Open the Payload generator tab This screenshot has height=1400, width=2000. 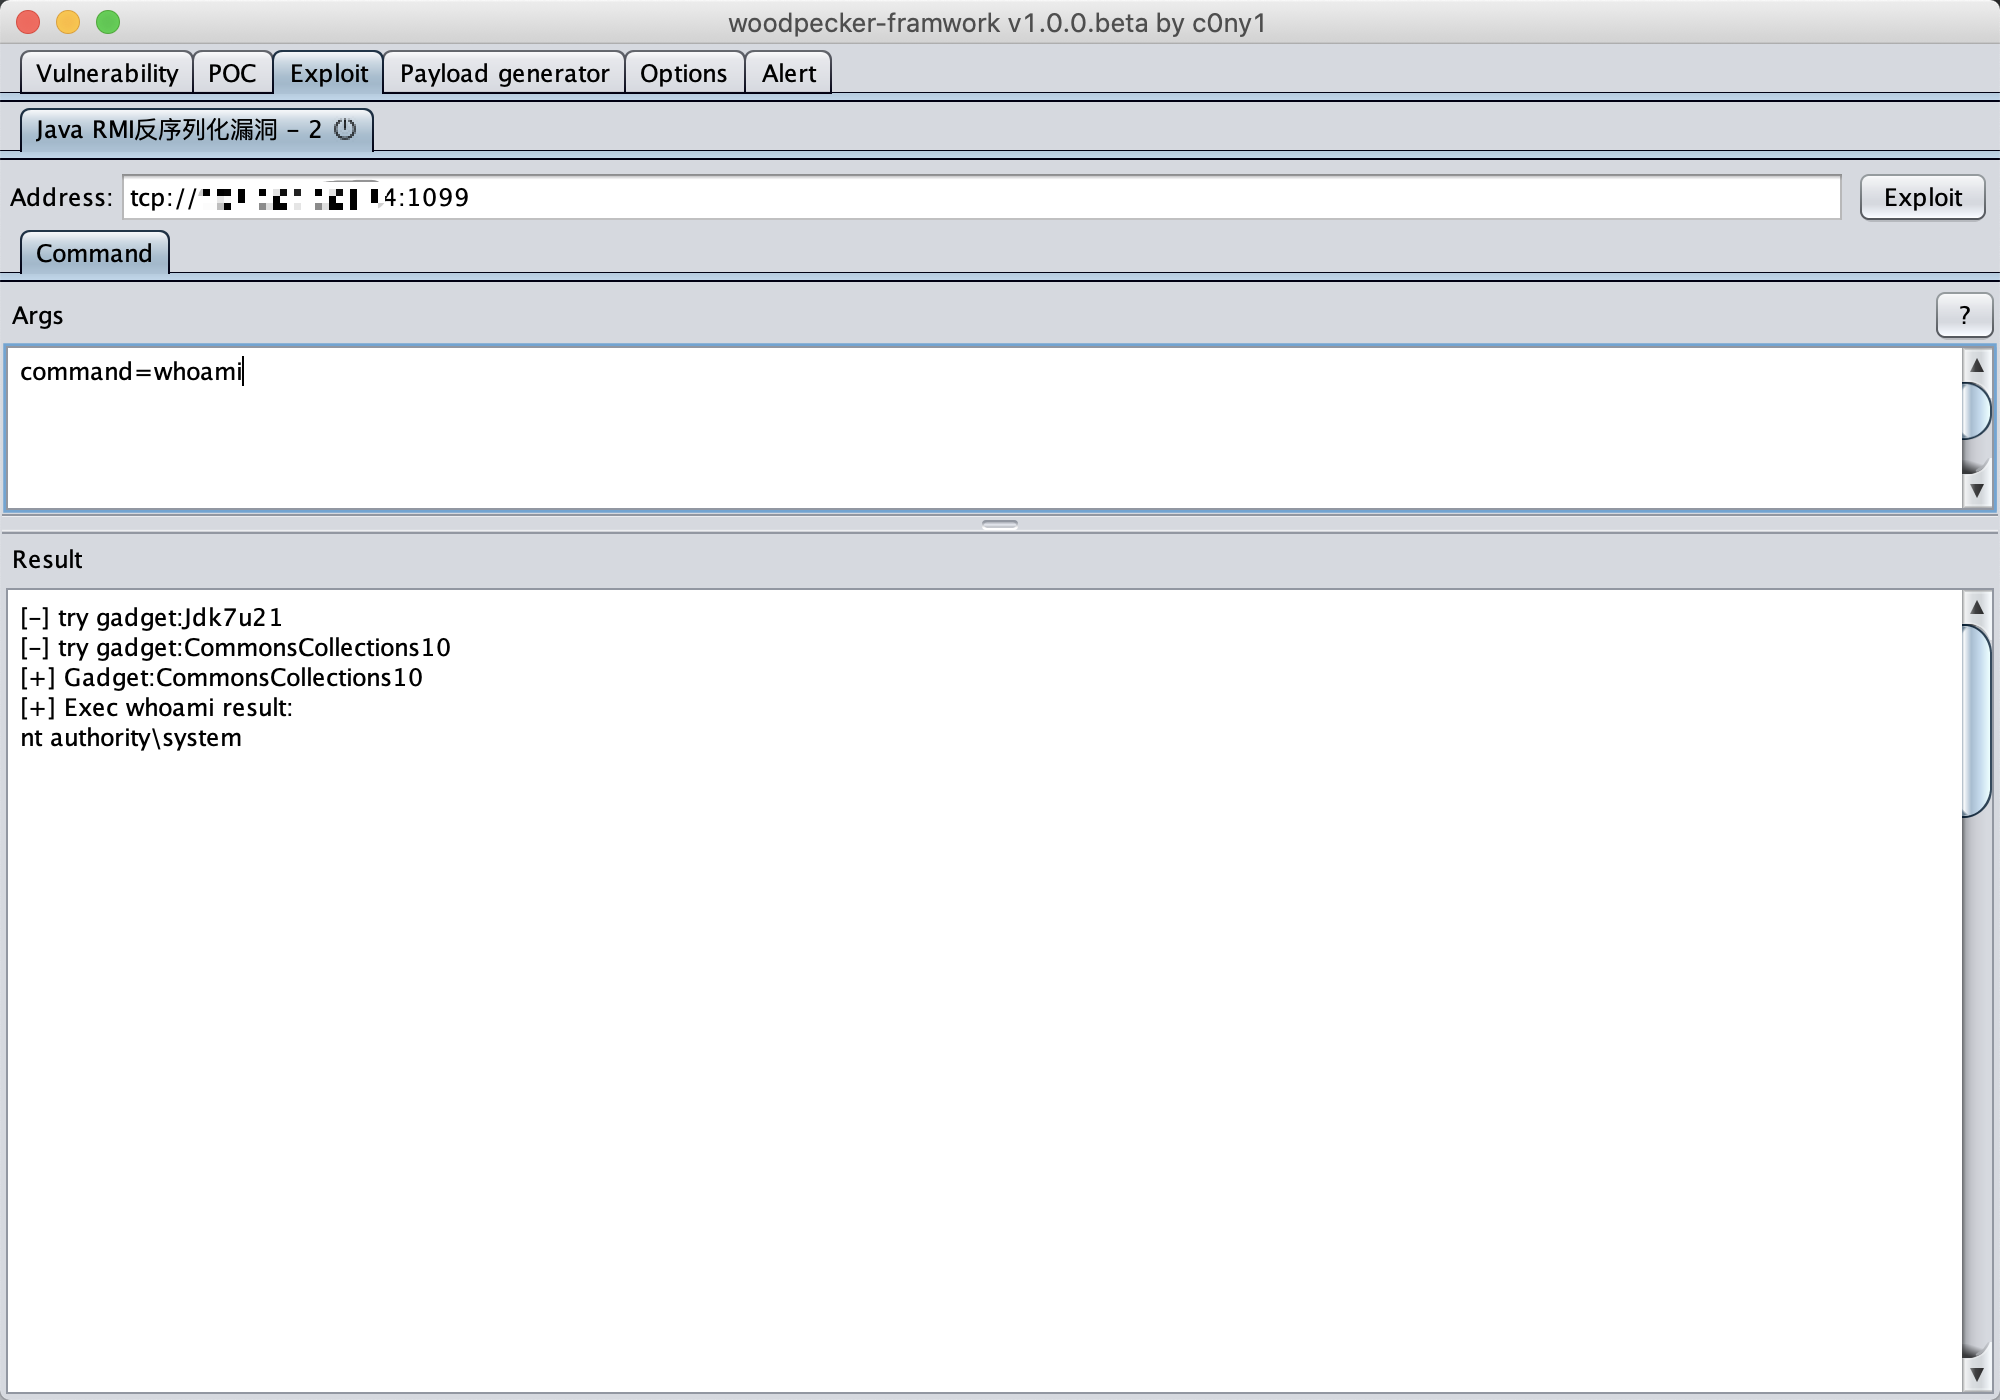tap(504, 73)
